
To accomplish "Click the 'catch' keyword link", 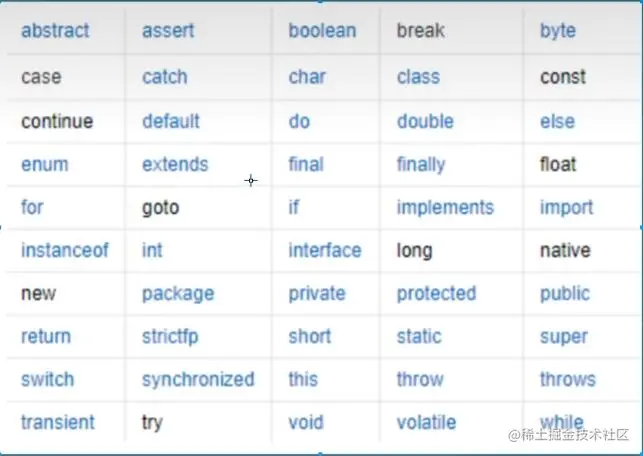I will (x=165, y=77).
